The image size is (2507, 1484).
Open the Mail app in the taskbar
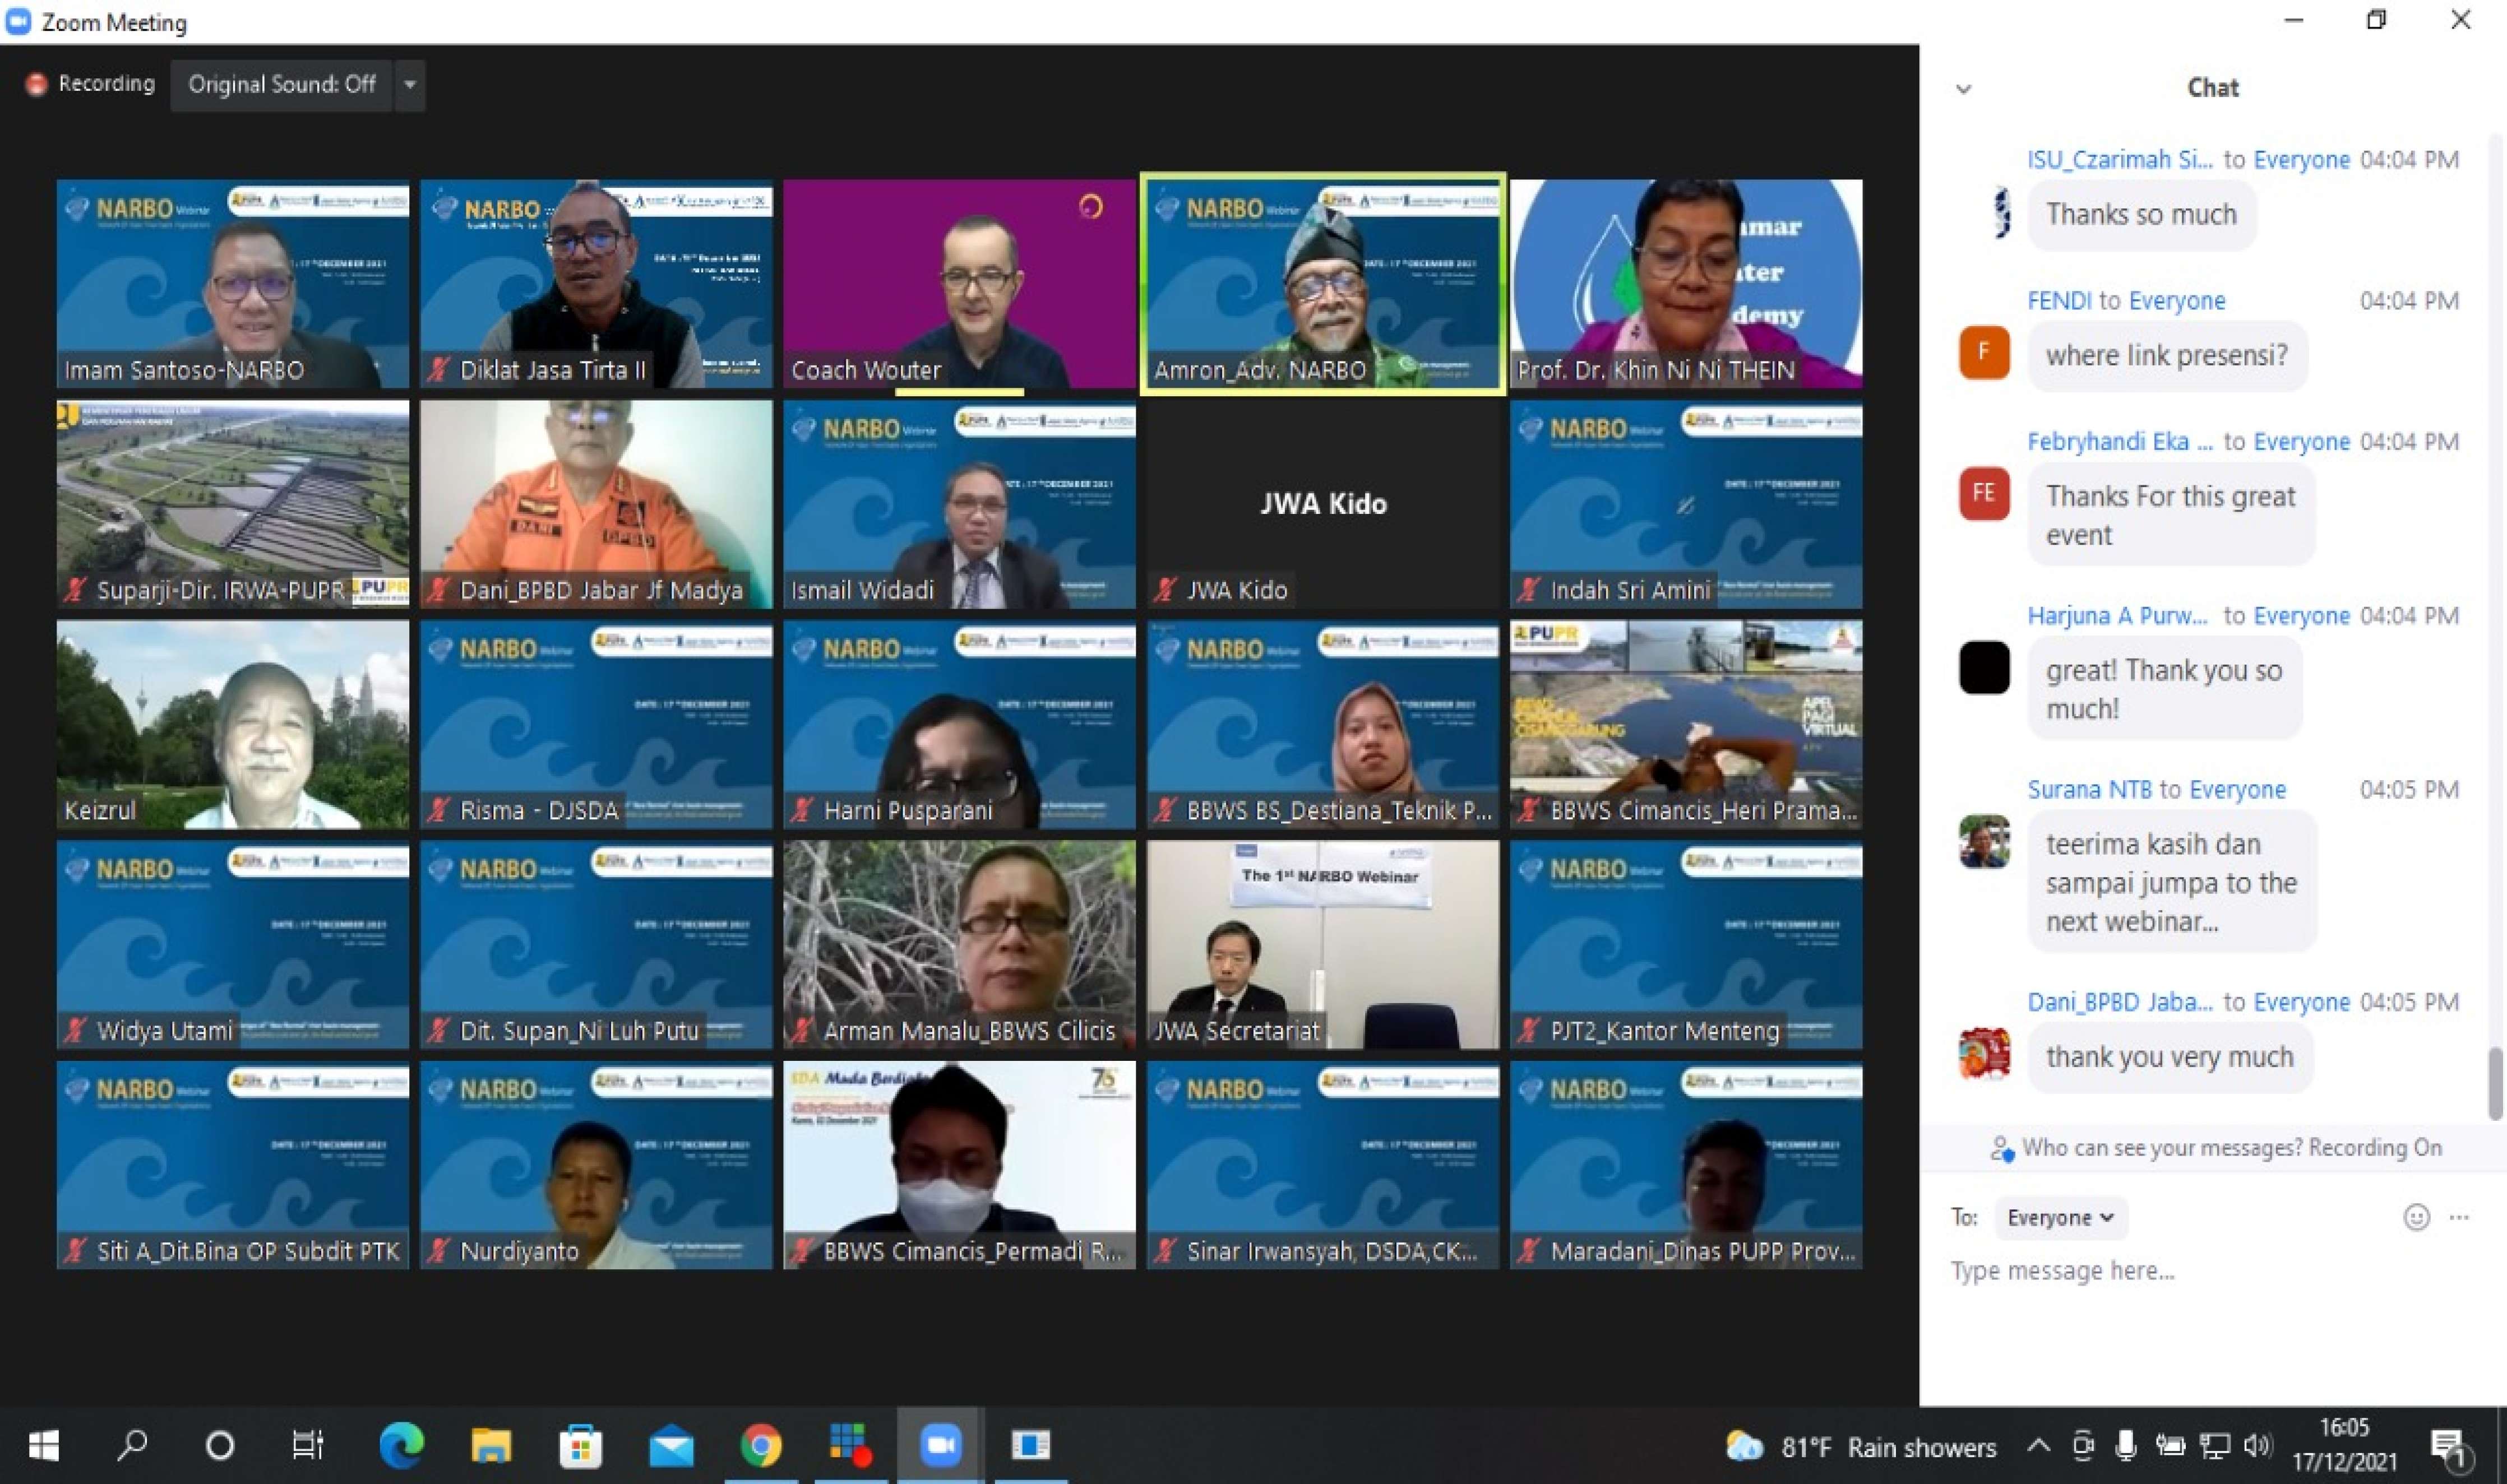(x=671, y=1445)
